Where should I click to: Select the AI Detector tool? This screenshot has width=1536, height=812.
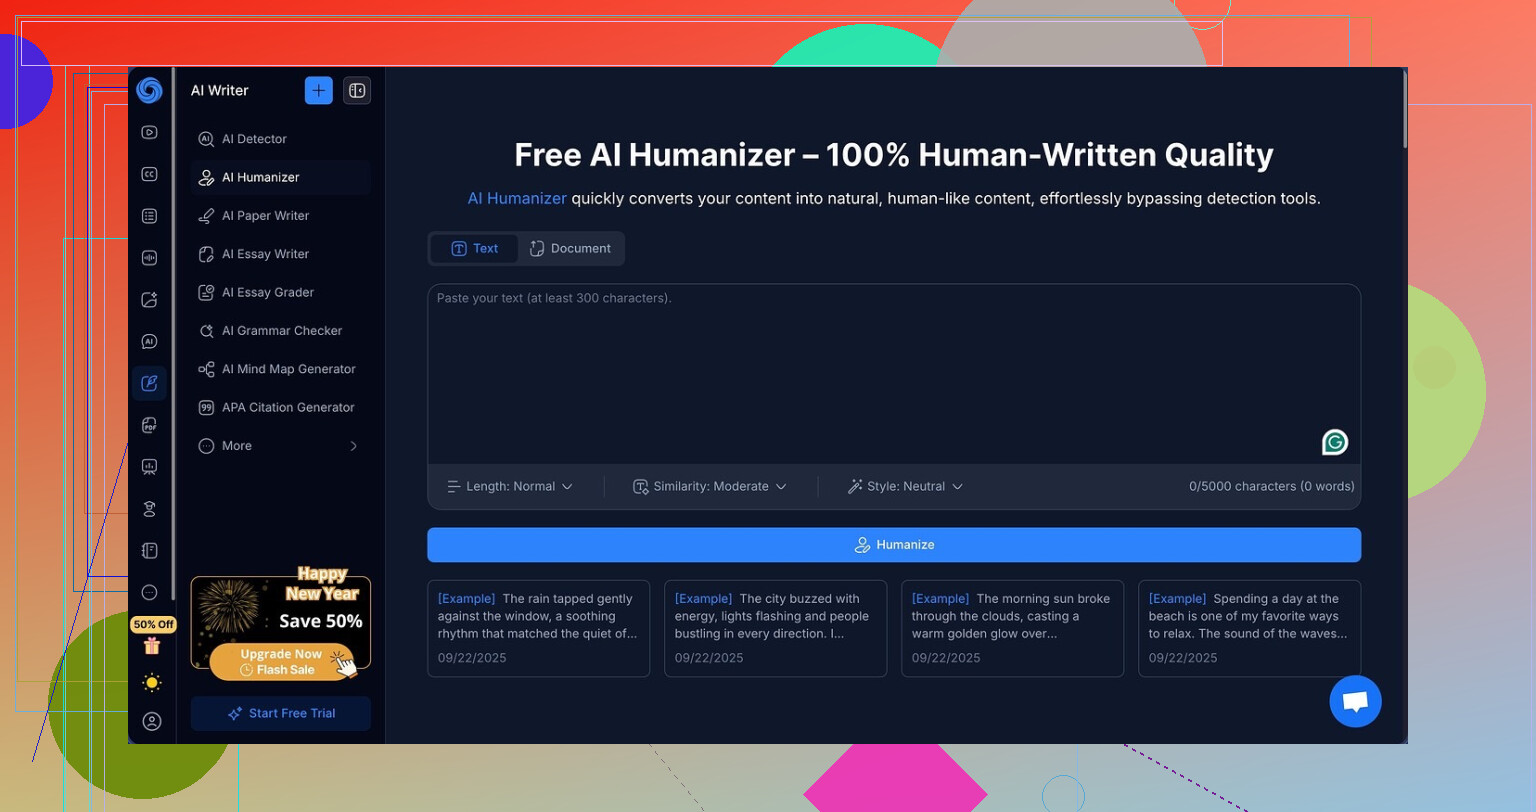coord(253,139)
